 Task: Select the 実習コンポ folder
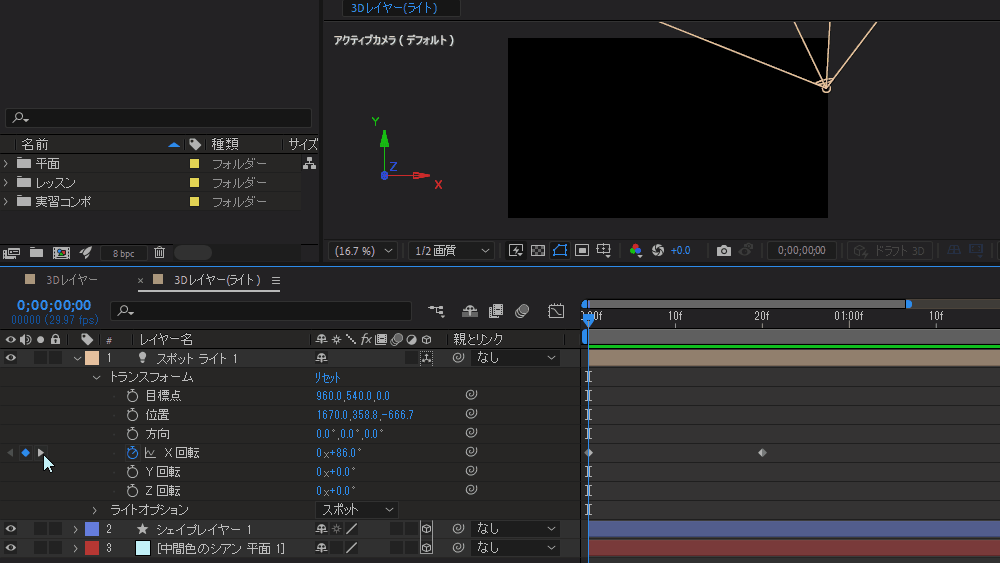pos(63,201)
